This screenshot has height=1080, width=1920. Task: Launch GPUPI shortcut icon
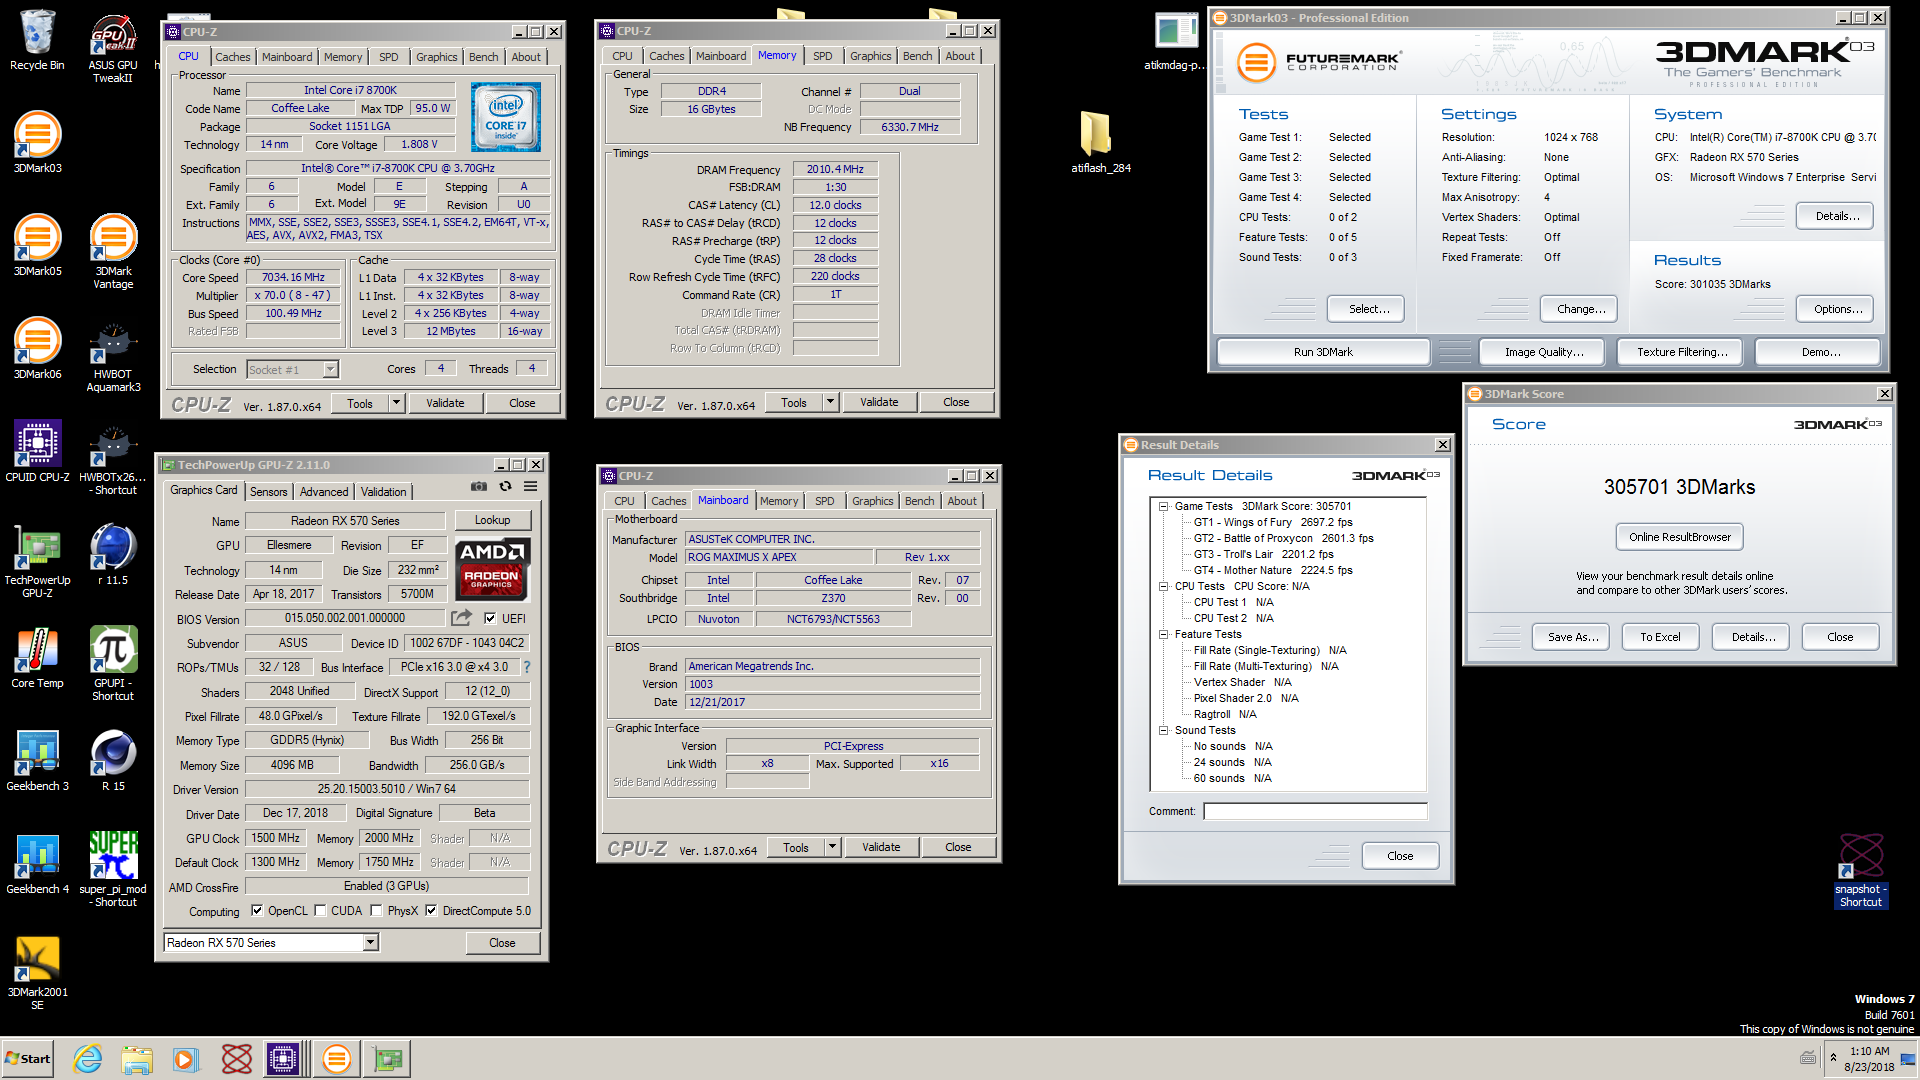click(x=113, y=664)
